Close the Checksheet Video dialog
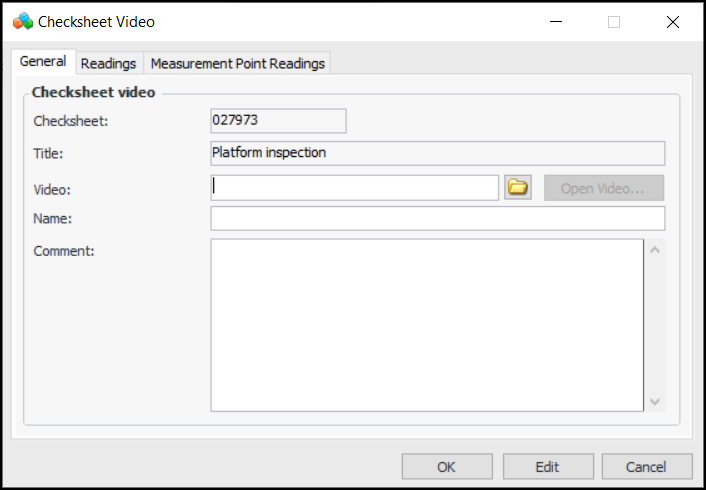 pos(672,21)
